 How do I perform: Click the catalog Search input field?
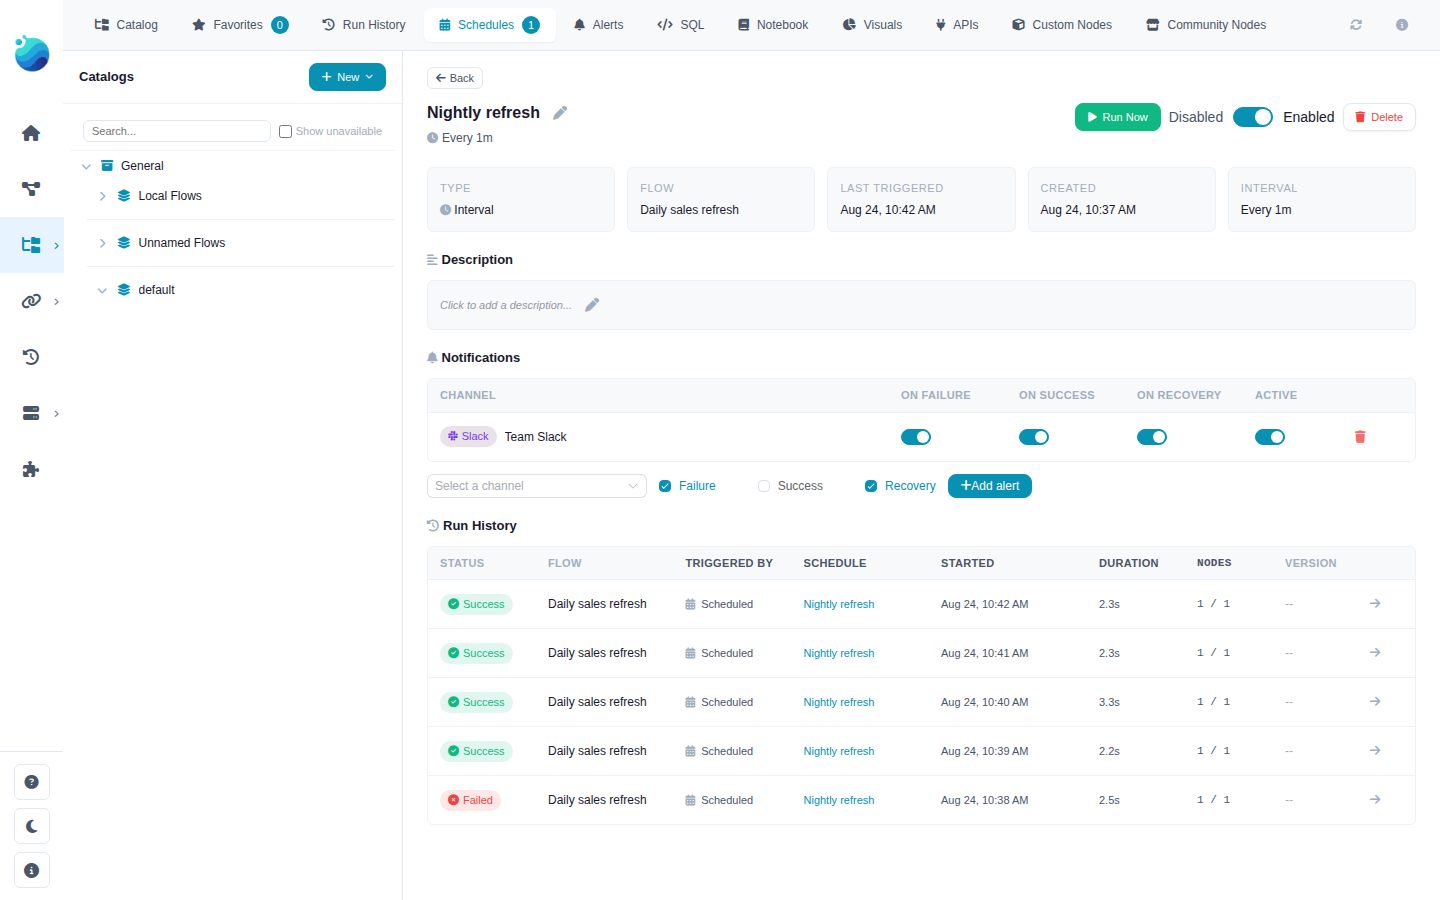click(177, 131)
